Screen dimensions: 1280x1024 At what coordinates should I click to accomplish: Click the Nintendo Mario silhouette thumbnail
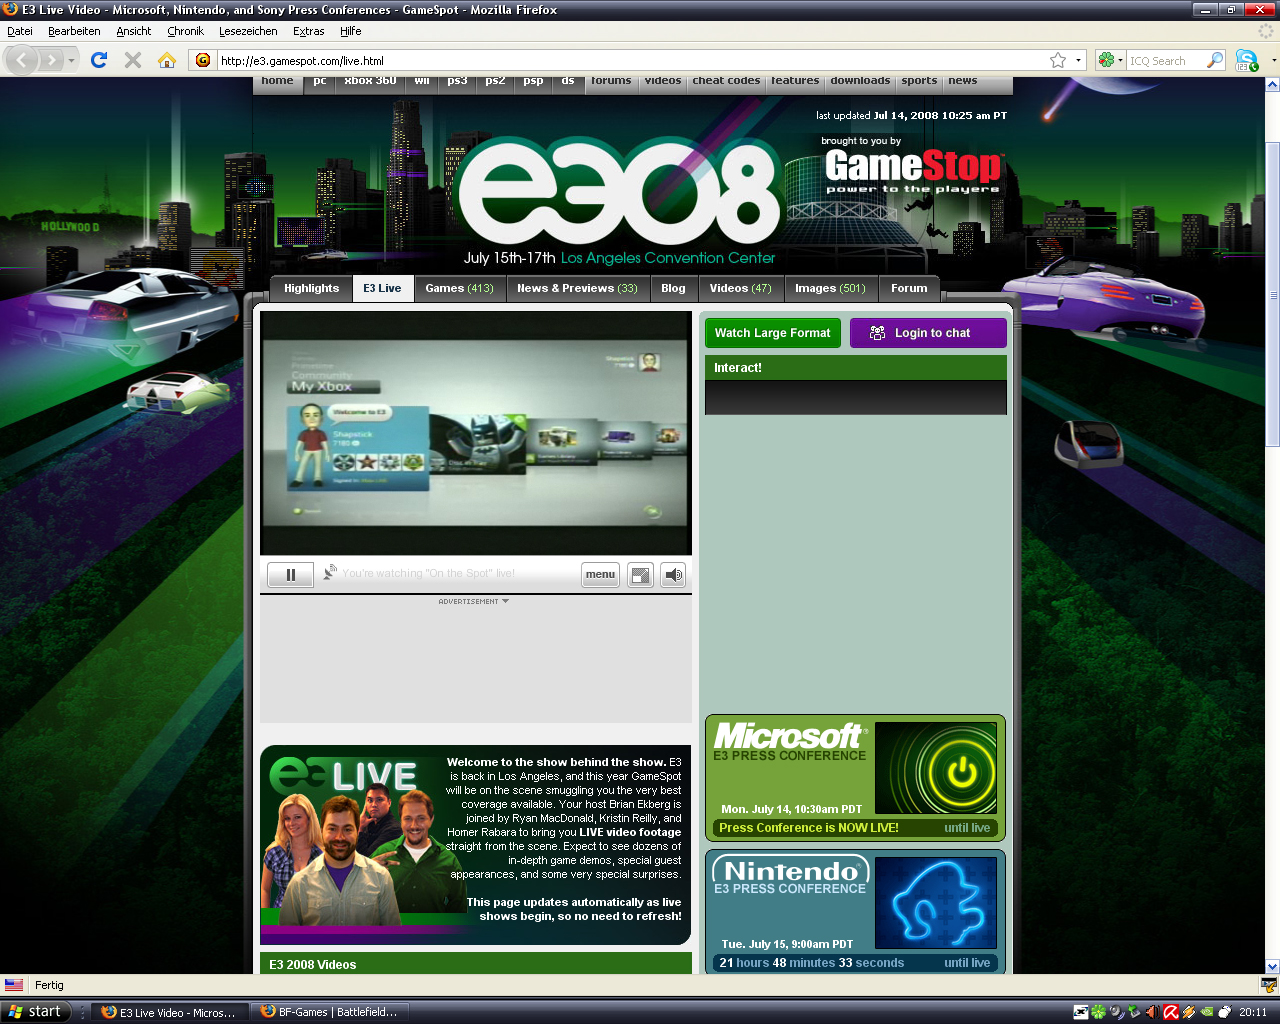pos(936,902)
